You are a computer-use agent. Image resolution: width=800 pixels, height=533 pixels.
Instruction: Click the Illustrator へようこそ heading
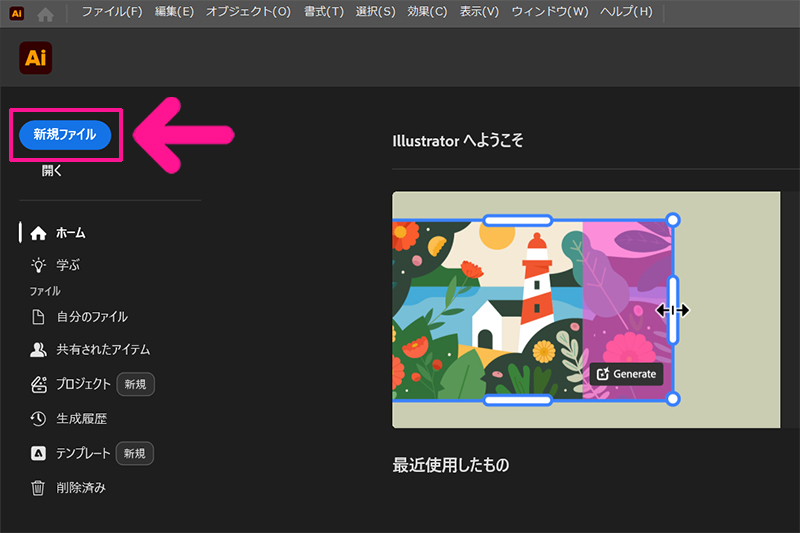click(458, 141)
